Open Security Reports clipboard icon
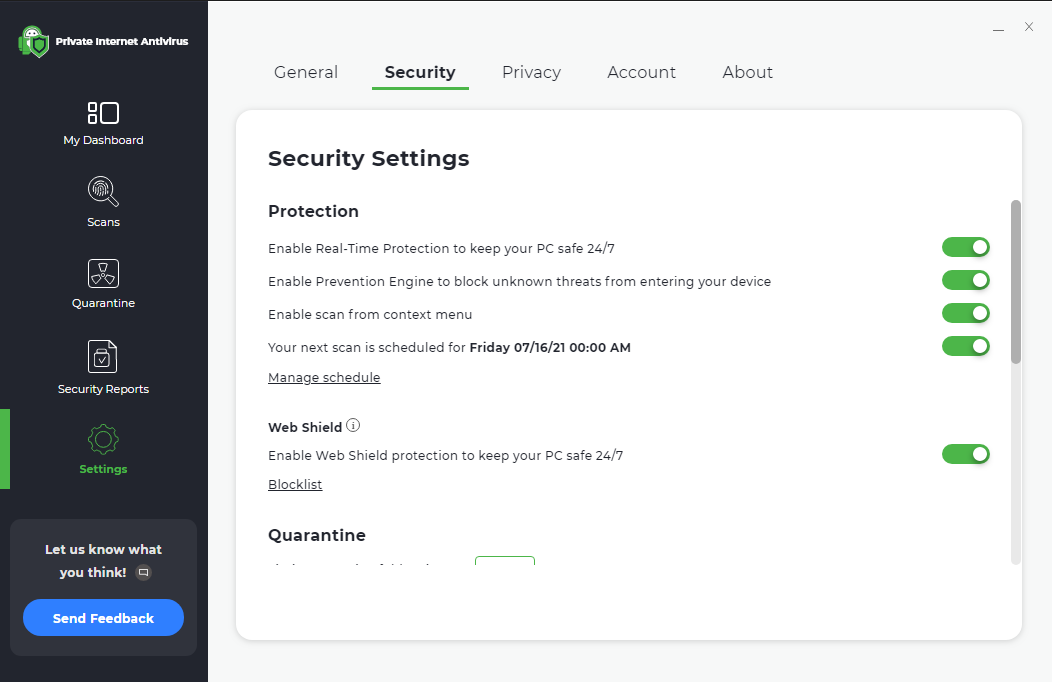 tap(103, 356)
